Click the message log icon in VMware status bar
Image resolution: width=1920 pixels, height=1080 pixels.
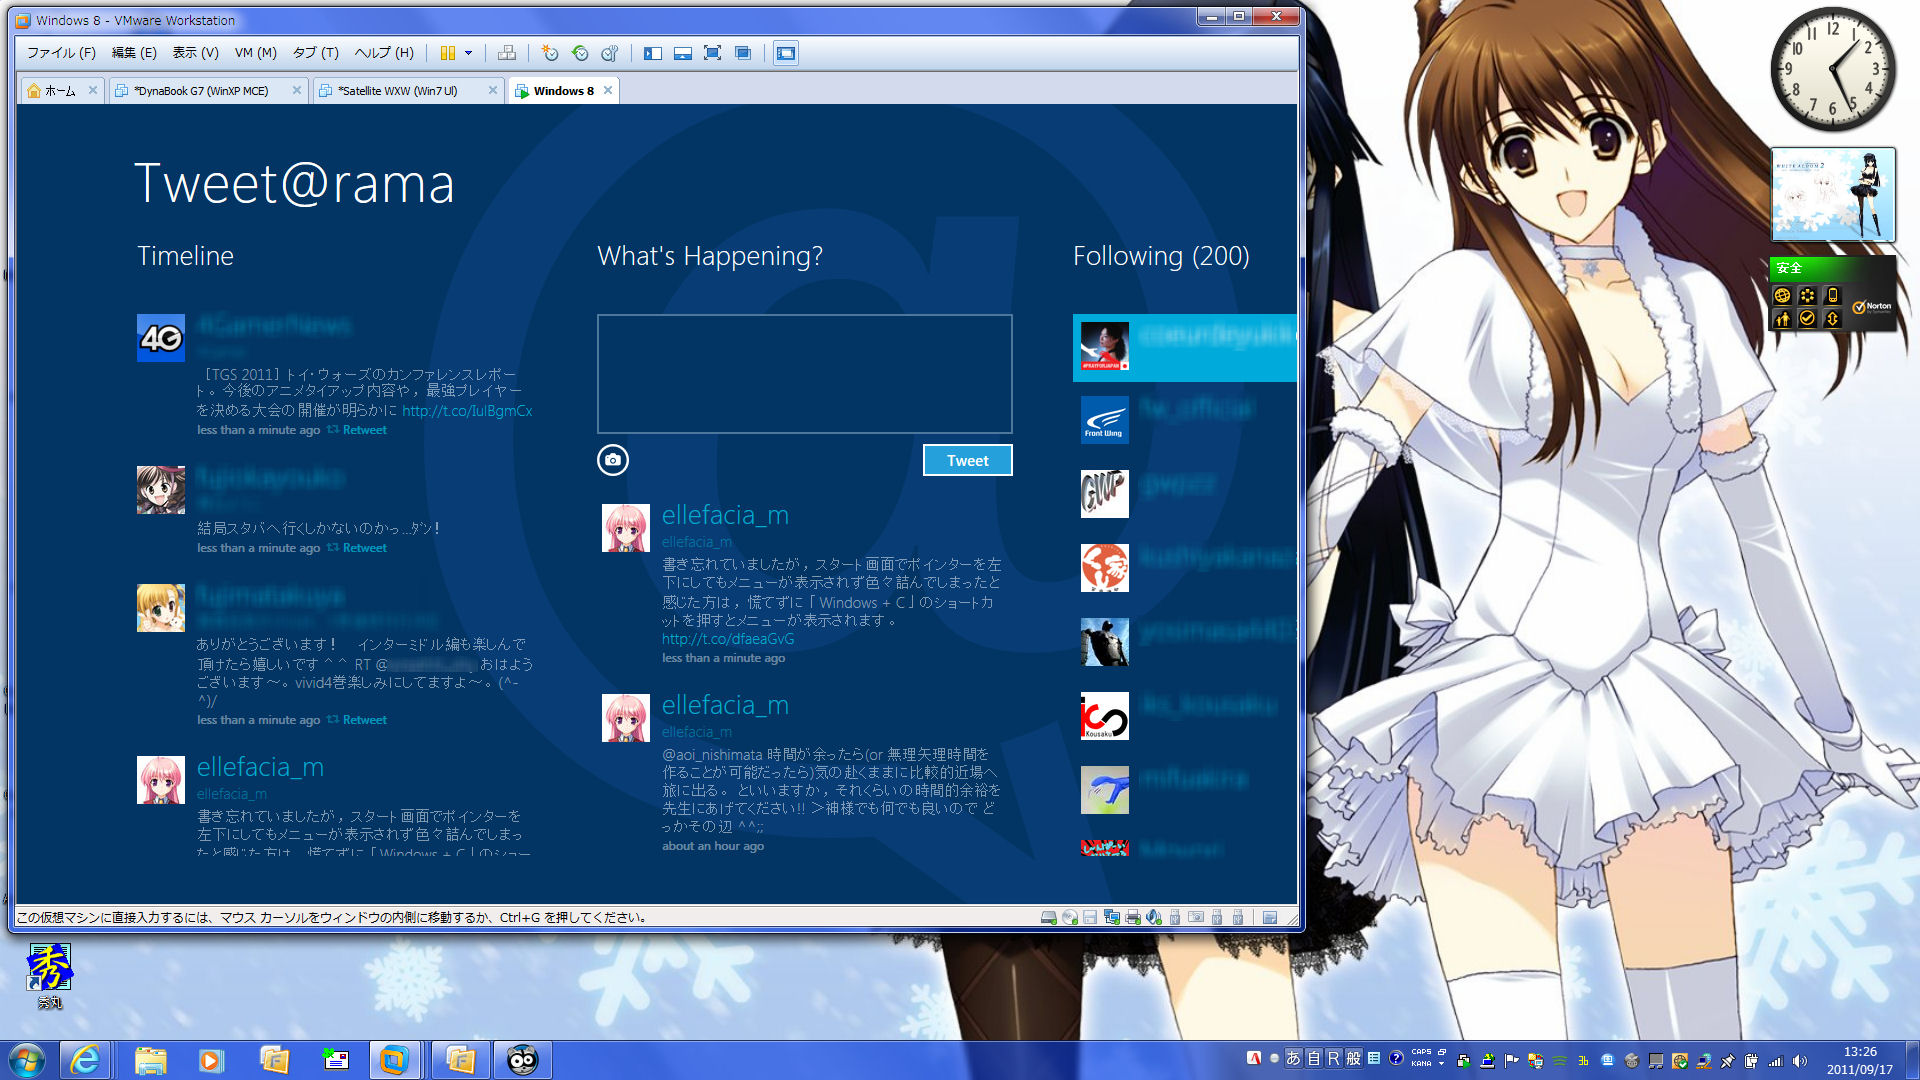pos(1270,917)
